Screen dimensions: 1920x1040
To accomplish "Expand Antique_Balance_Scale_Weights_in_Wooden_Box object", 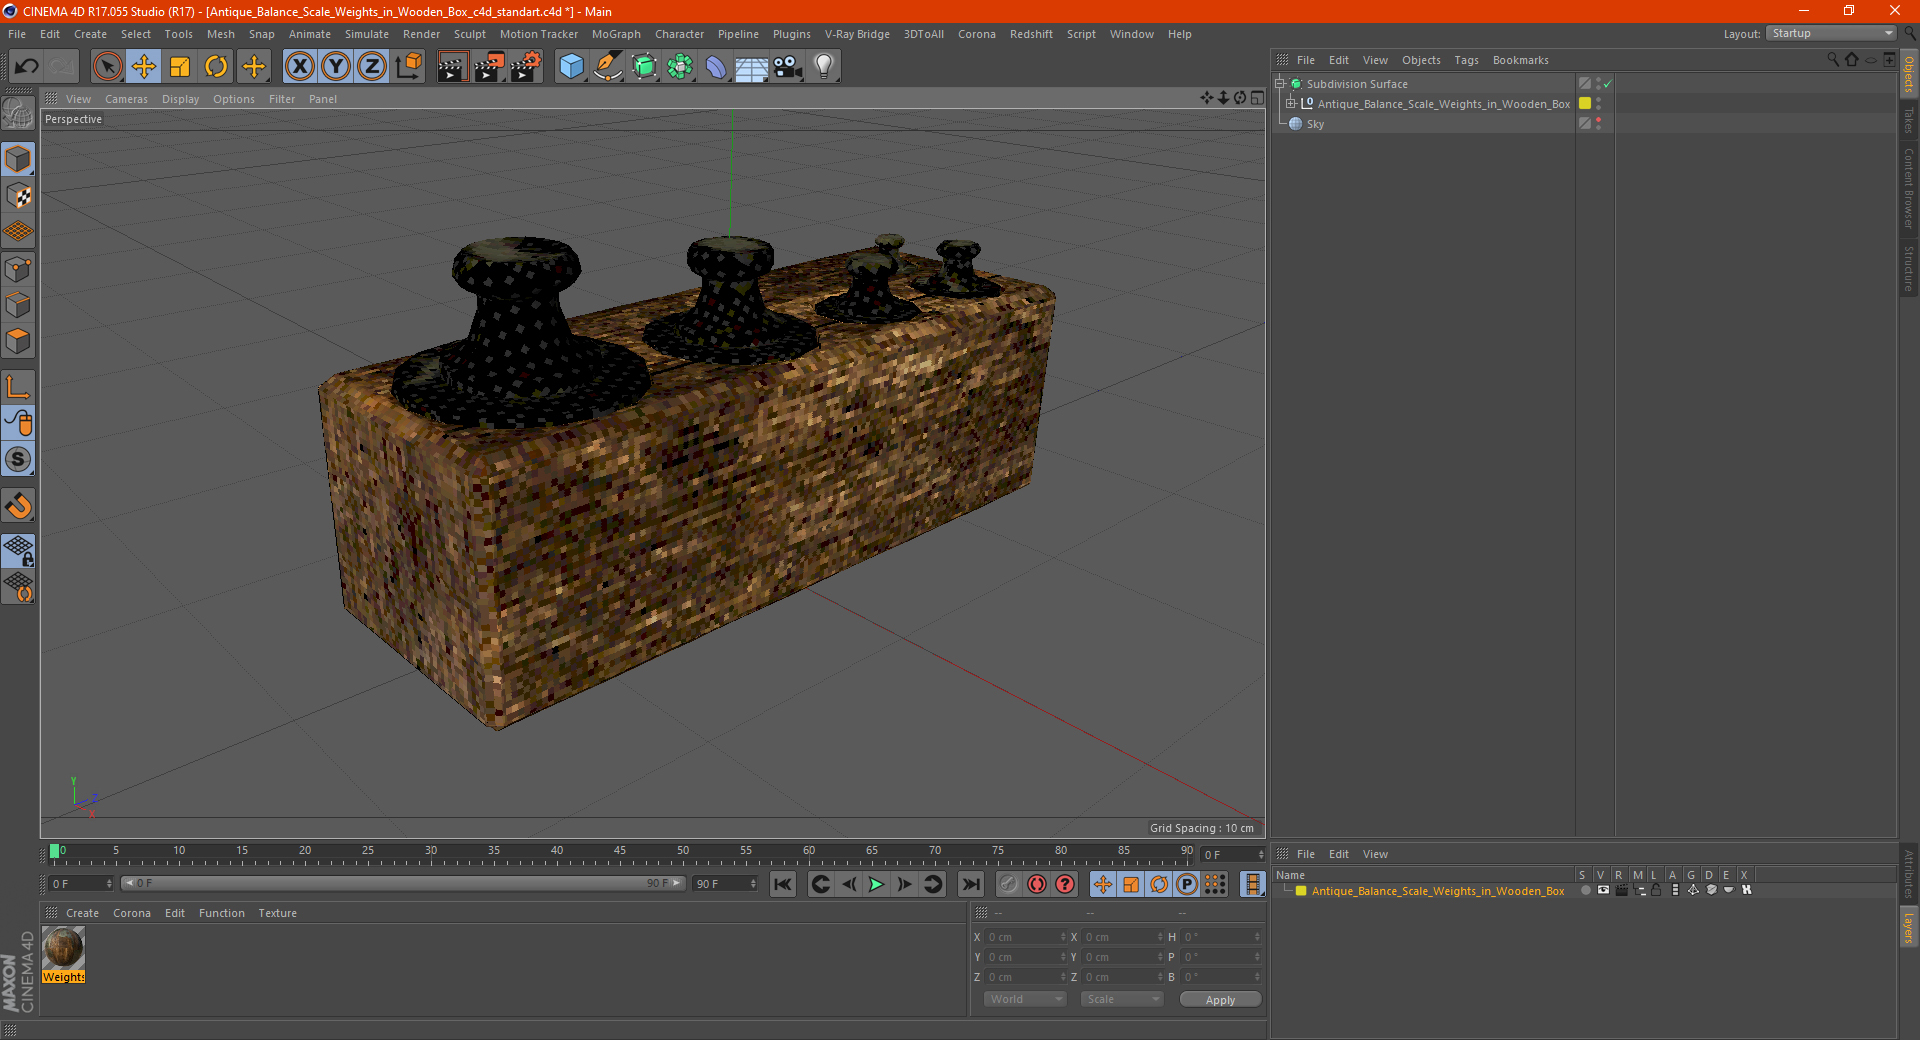I will [1290, 104].
